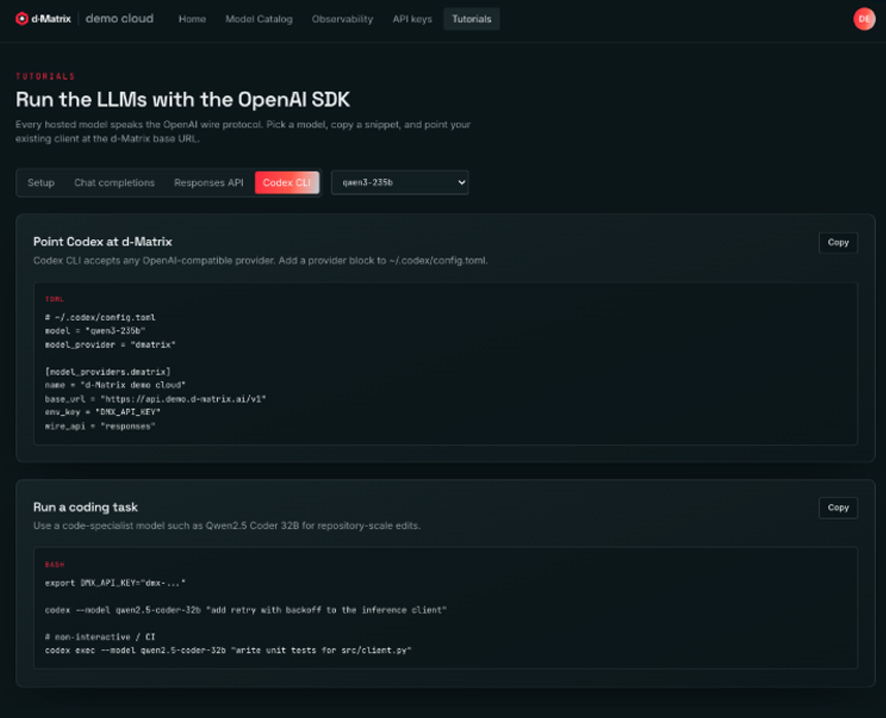Click the demo cloud title text
886x718 pixels.
coord(119,19)
